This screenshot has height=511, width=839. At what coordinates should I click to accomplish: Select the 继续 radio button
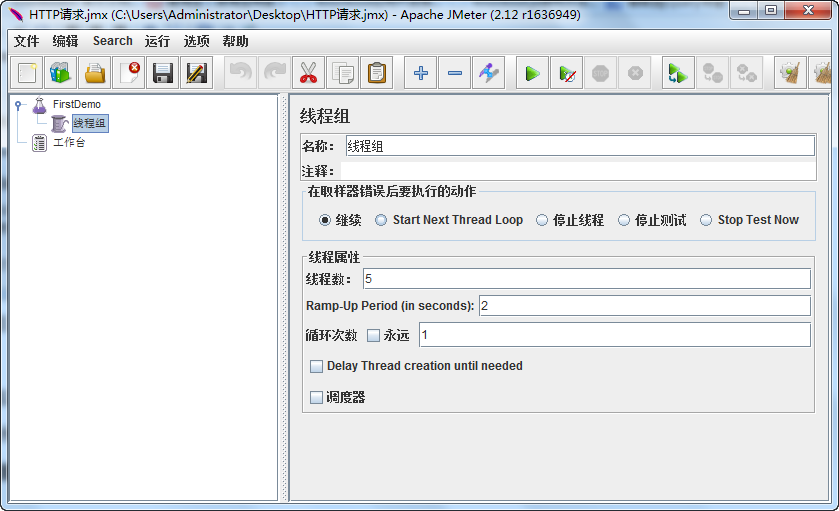click(325, 220)
